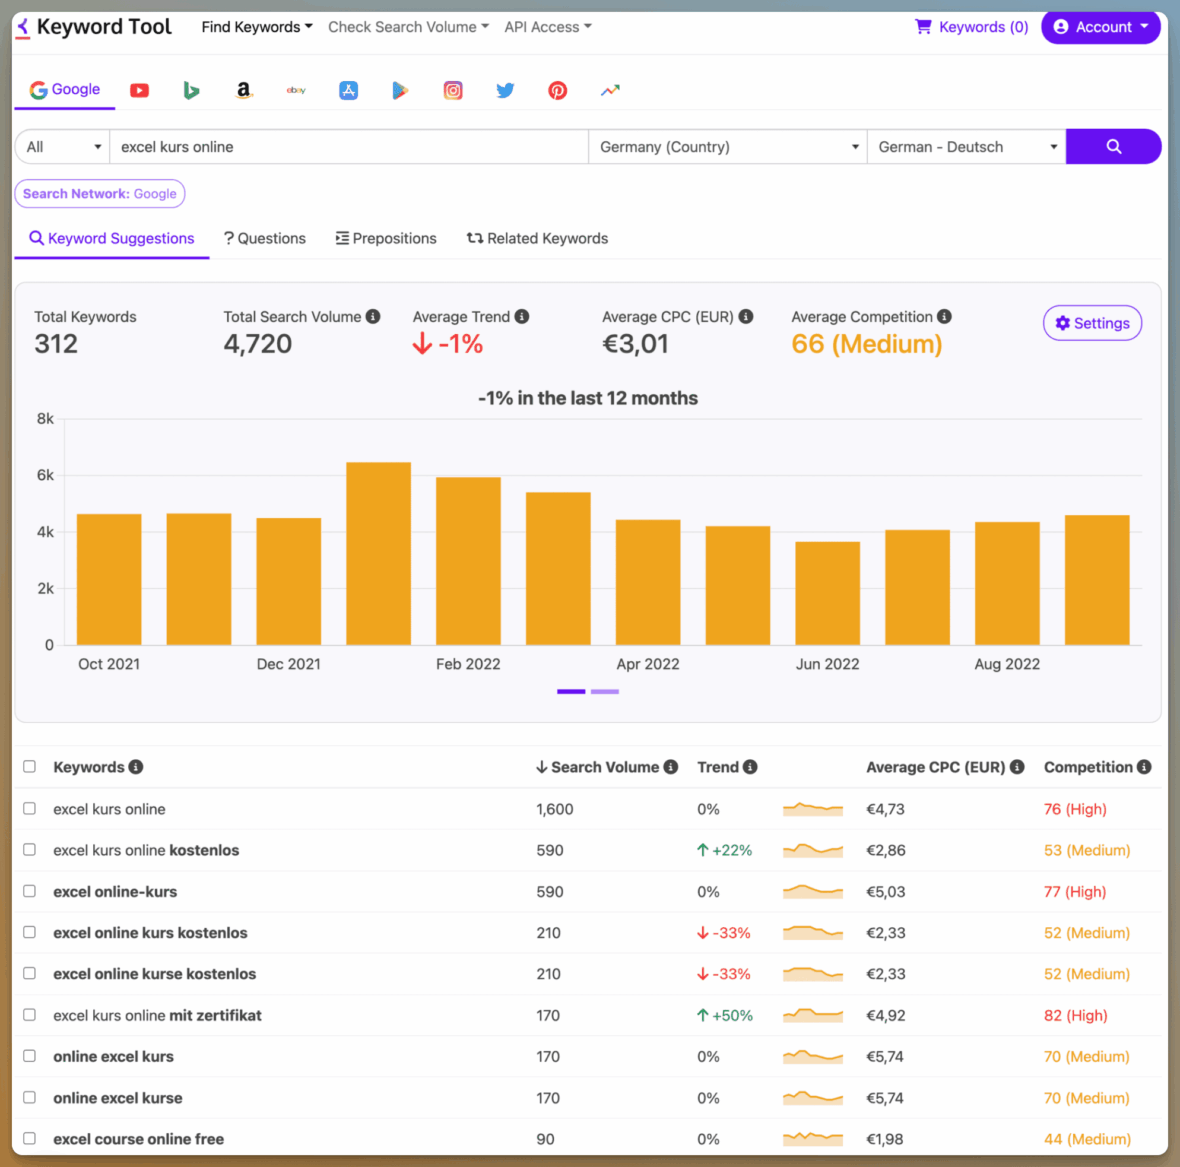Screen dimensions: 1180x1167
Task: Select the checkbox beside excel online-kurs
Action: click(29, 890)
